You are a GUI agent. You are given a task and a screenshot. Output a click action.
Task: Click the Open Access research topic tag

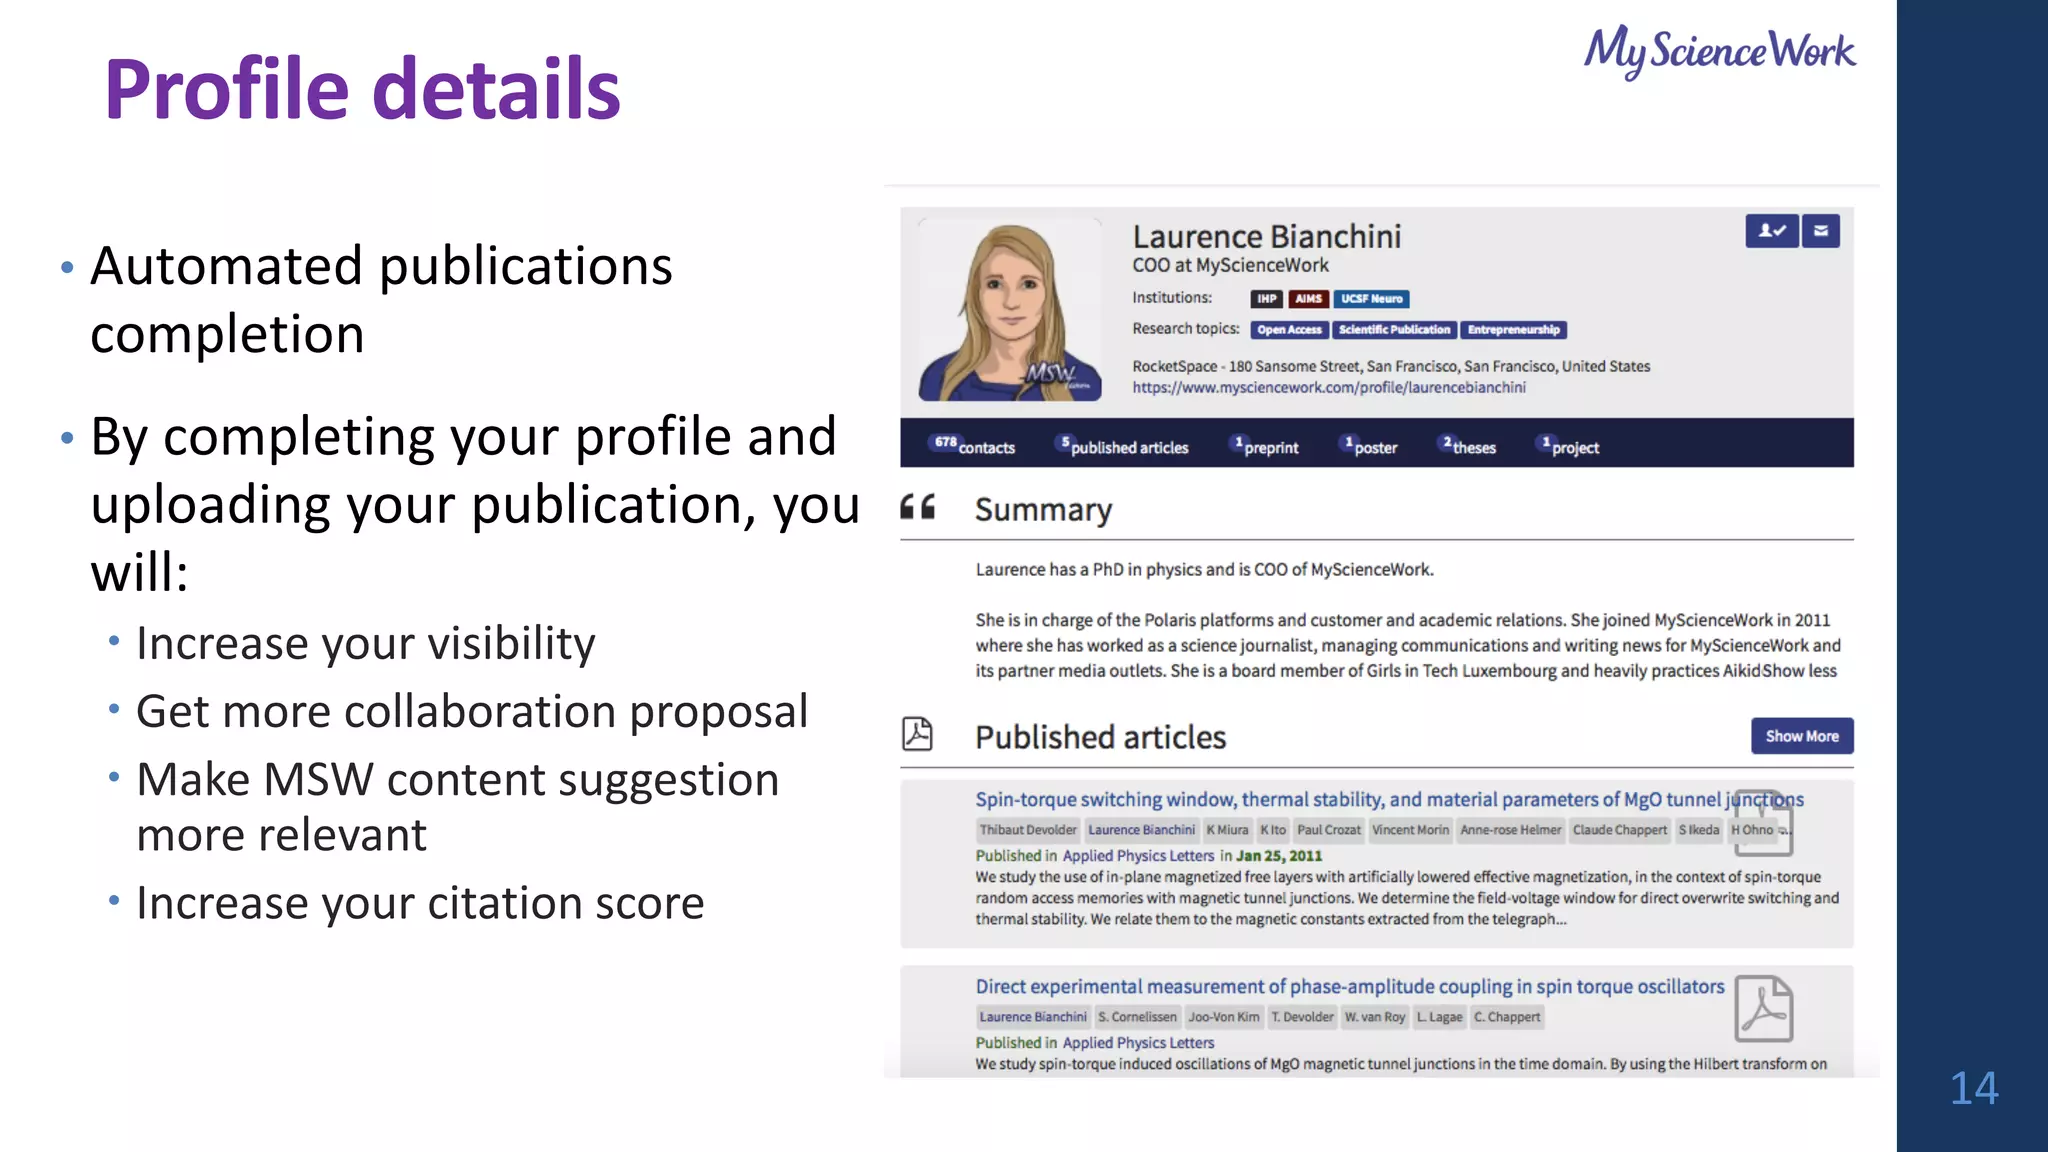pos(1289,330)
